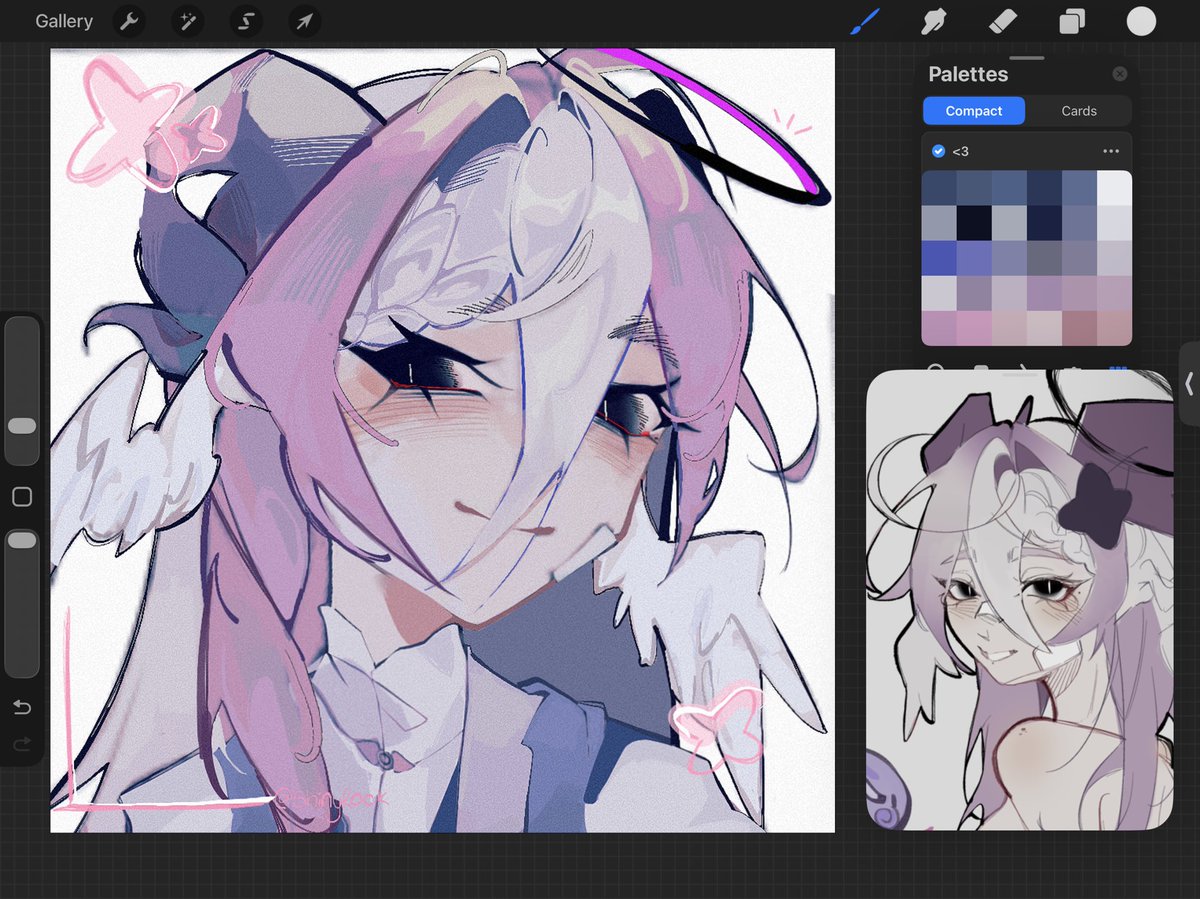This screenshot has height=899, width=1200.
Task: Select the Brush paint tool
Action: [865, 21]
